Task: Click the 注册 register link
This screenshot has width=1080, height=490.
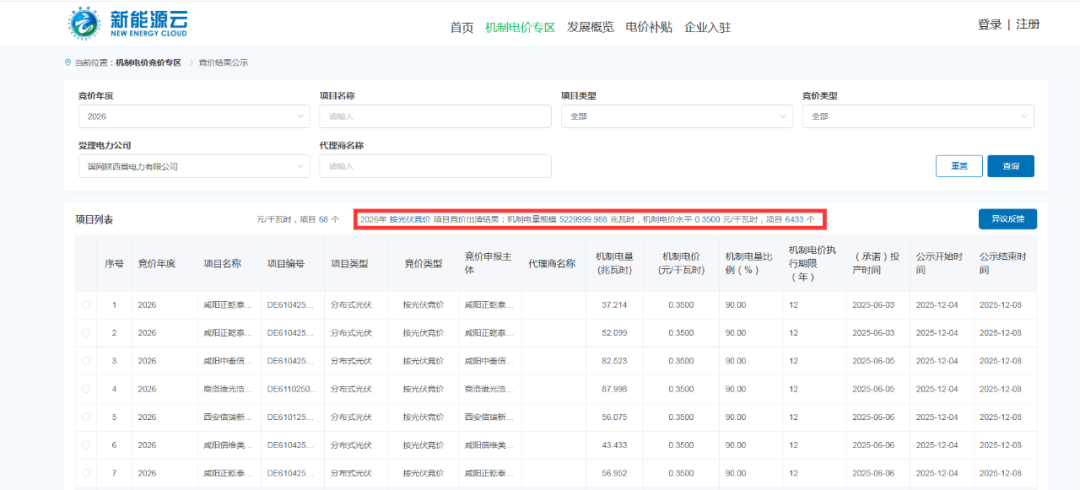Action: point(1028,25)
